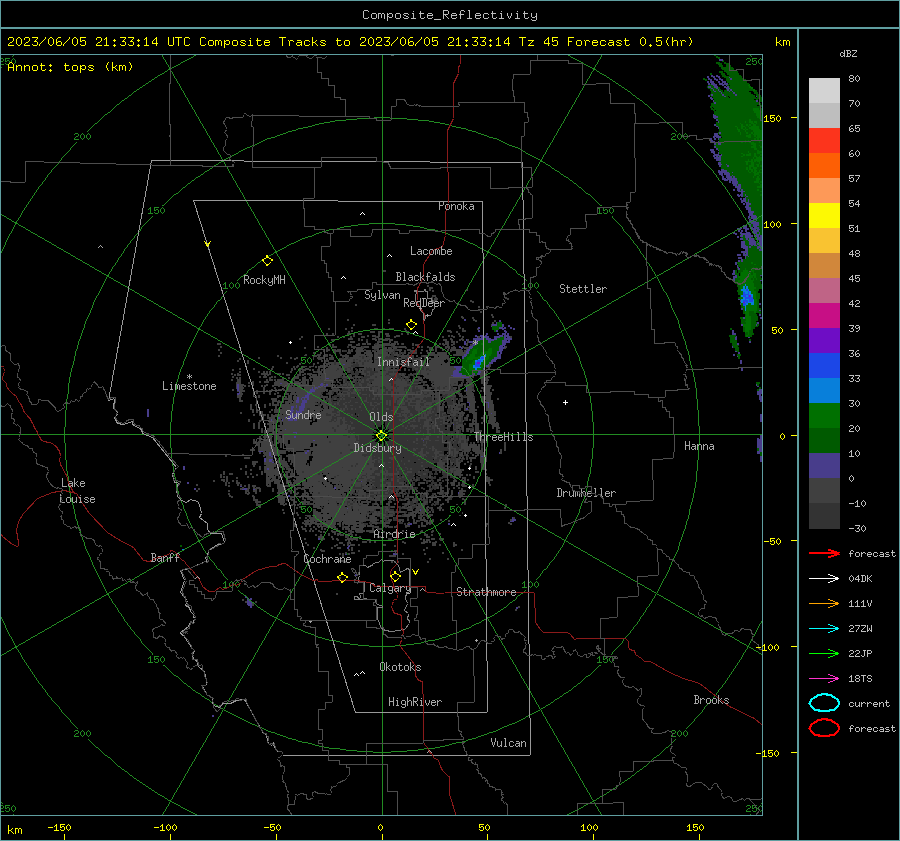Click the Calgary city label

tap(390, 588)
